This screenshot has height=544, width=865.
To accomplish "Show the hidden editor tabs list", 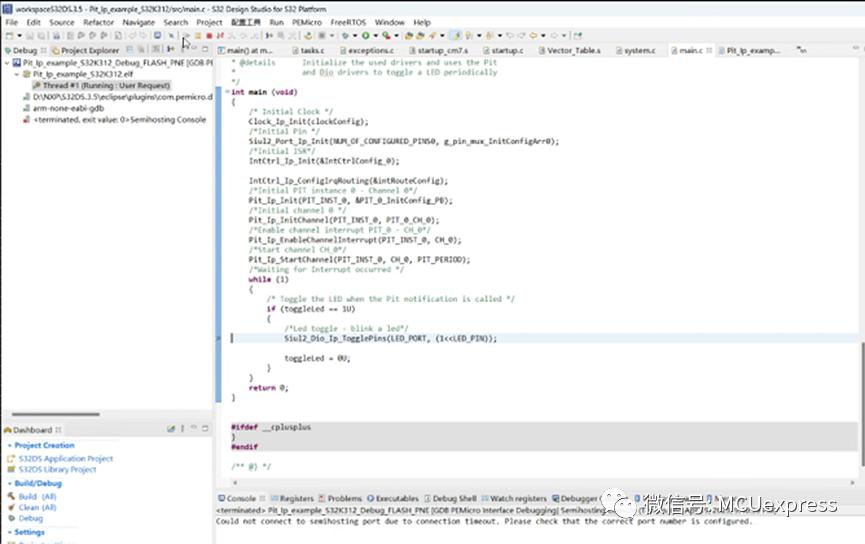I will tap(802, 50).
